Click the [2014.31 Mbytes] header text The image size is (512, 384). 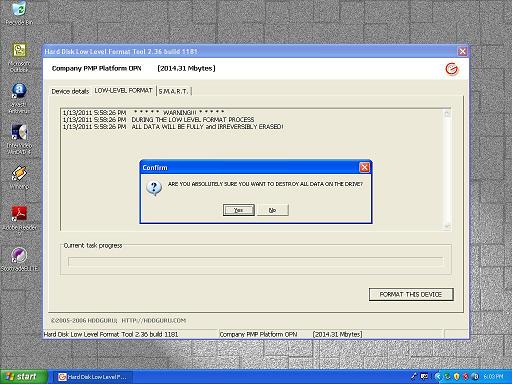pyautogui.click(x=186, y=68)
